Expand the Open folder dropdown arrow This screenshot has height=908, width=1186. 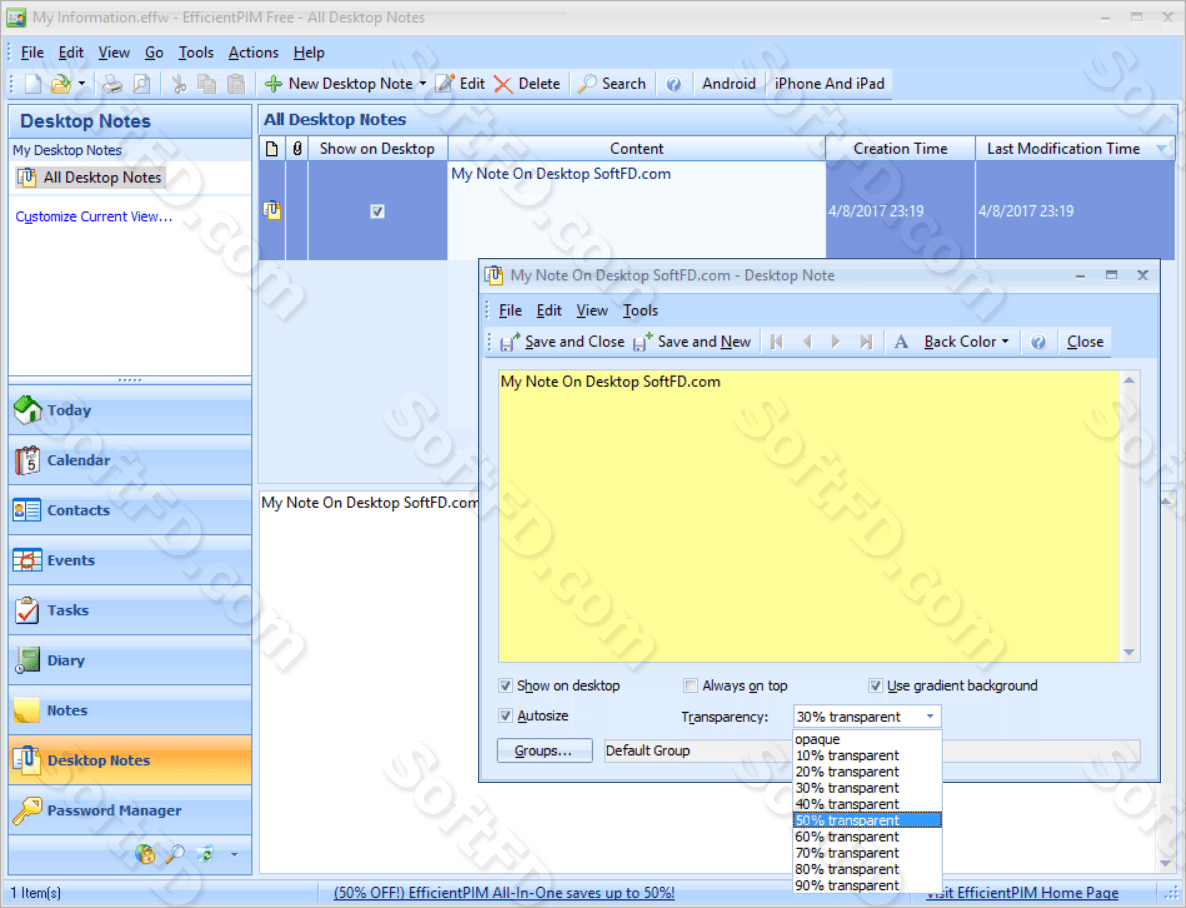click(x=81, y=84)
